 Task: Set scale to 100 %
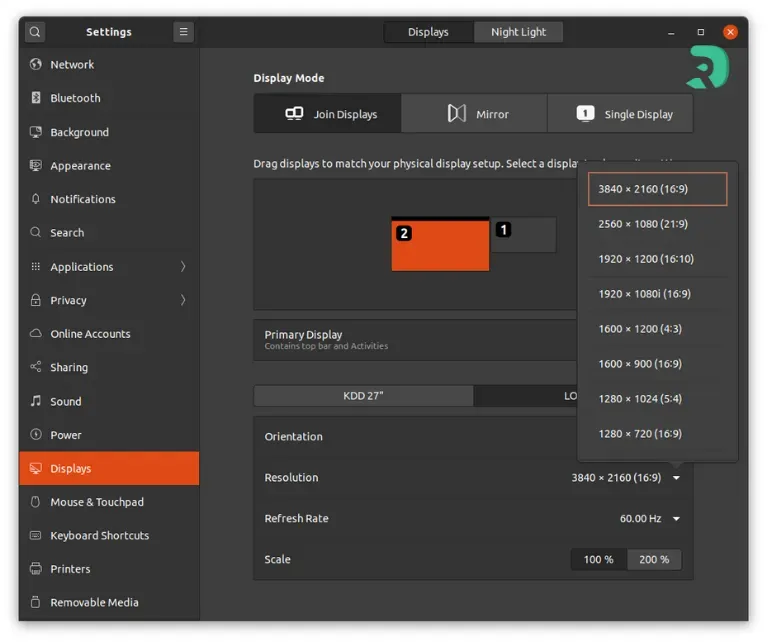[598, 560]
